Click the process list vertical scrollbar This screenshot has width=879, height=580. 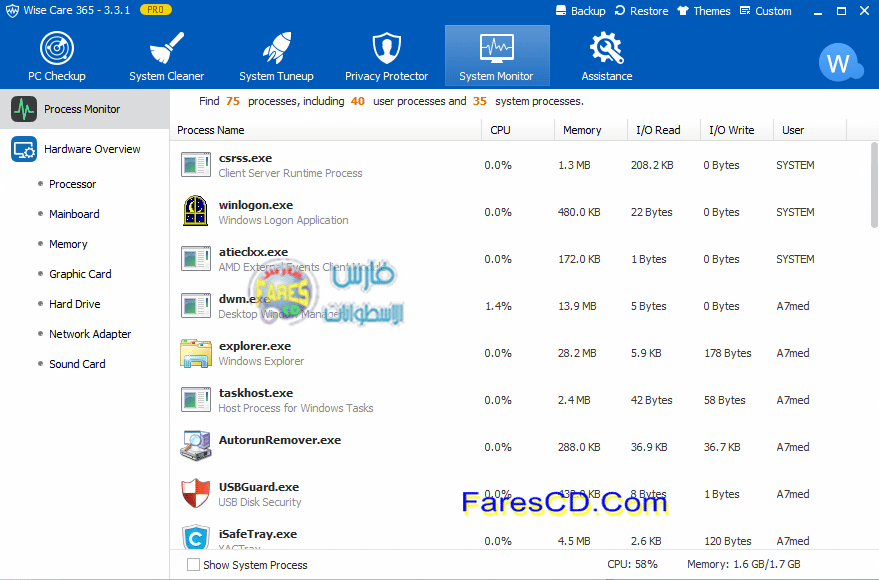click(874, 185)
